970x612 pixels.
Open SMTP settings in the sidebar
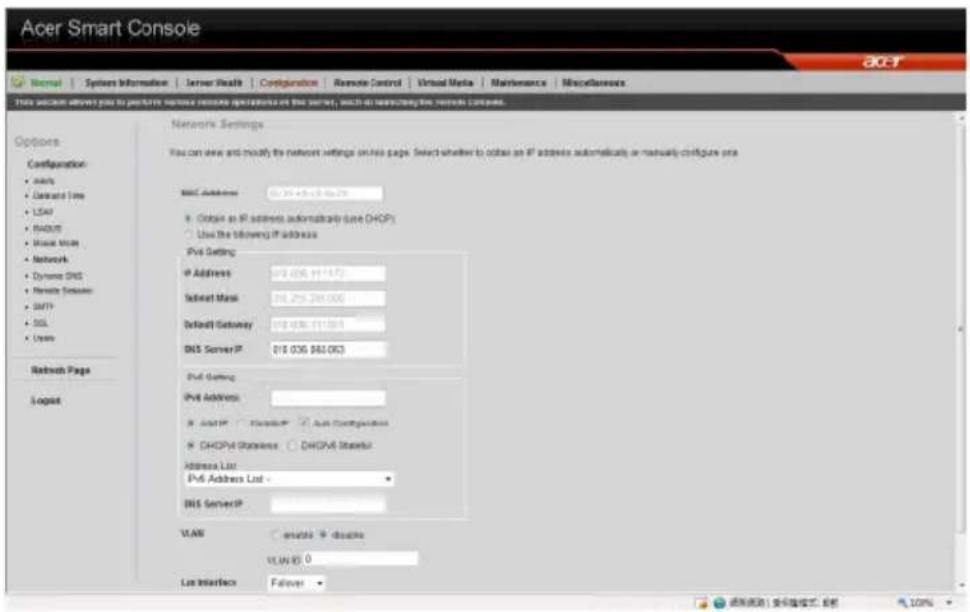(x=43, y=307)
